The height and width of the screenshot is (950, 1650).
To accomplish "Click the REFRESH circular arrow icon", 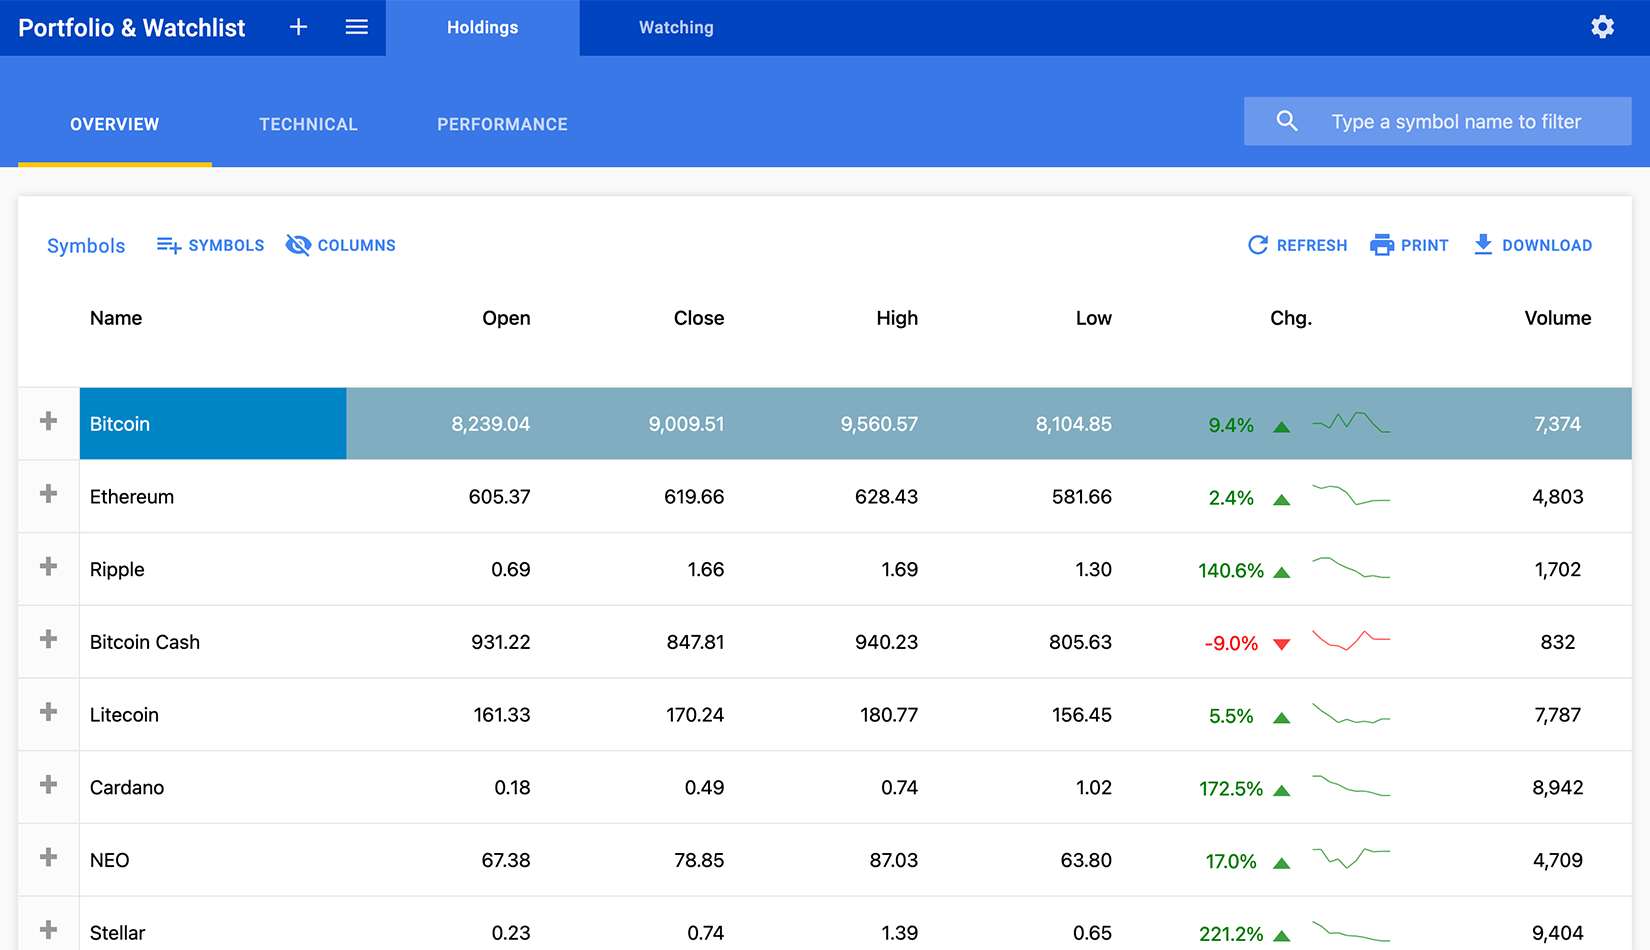I will coord(1258,245).
